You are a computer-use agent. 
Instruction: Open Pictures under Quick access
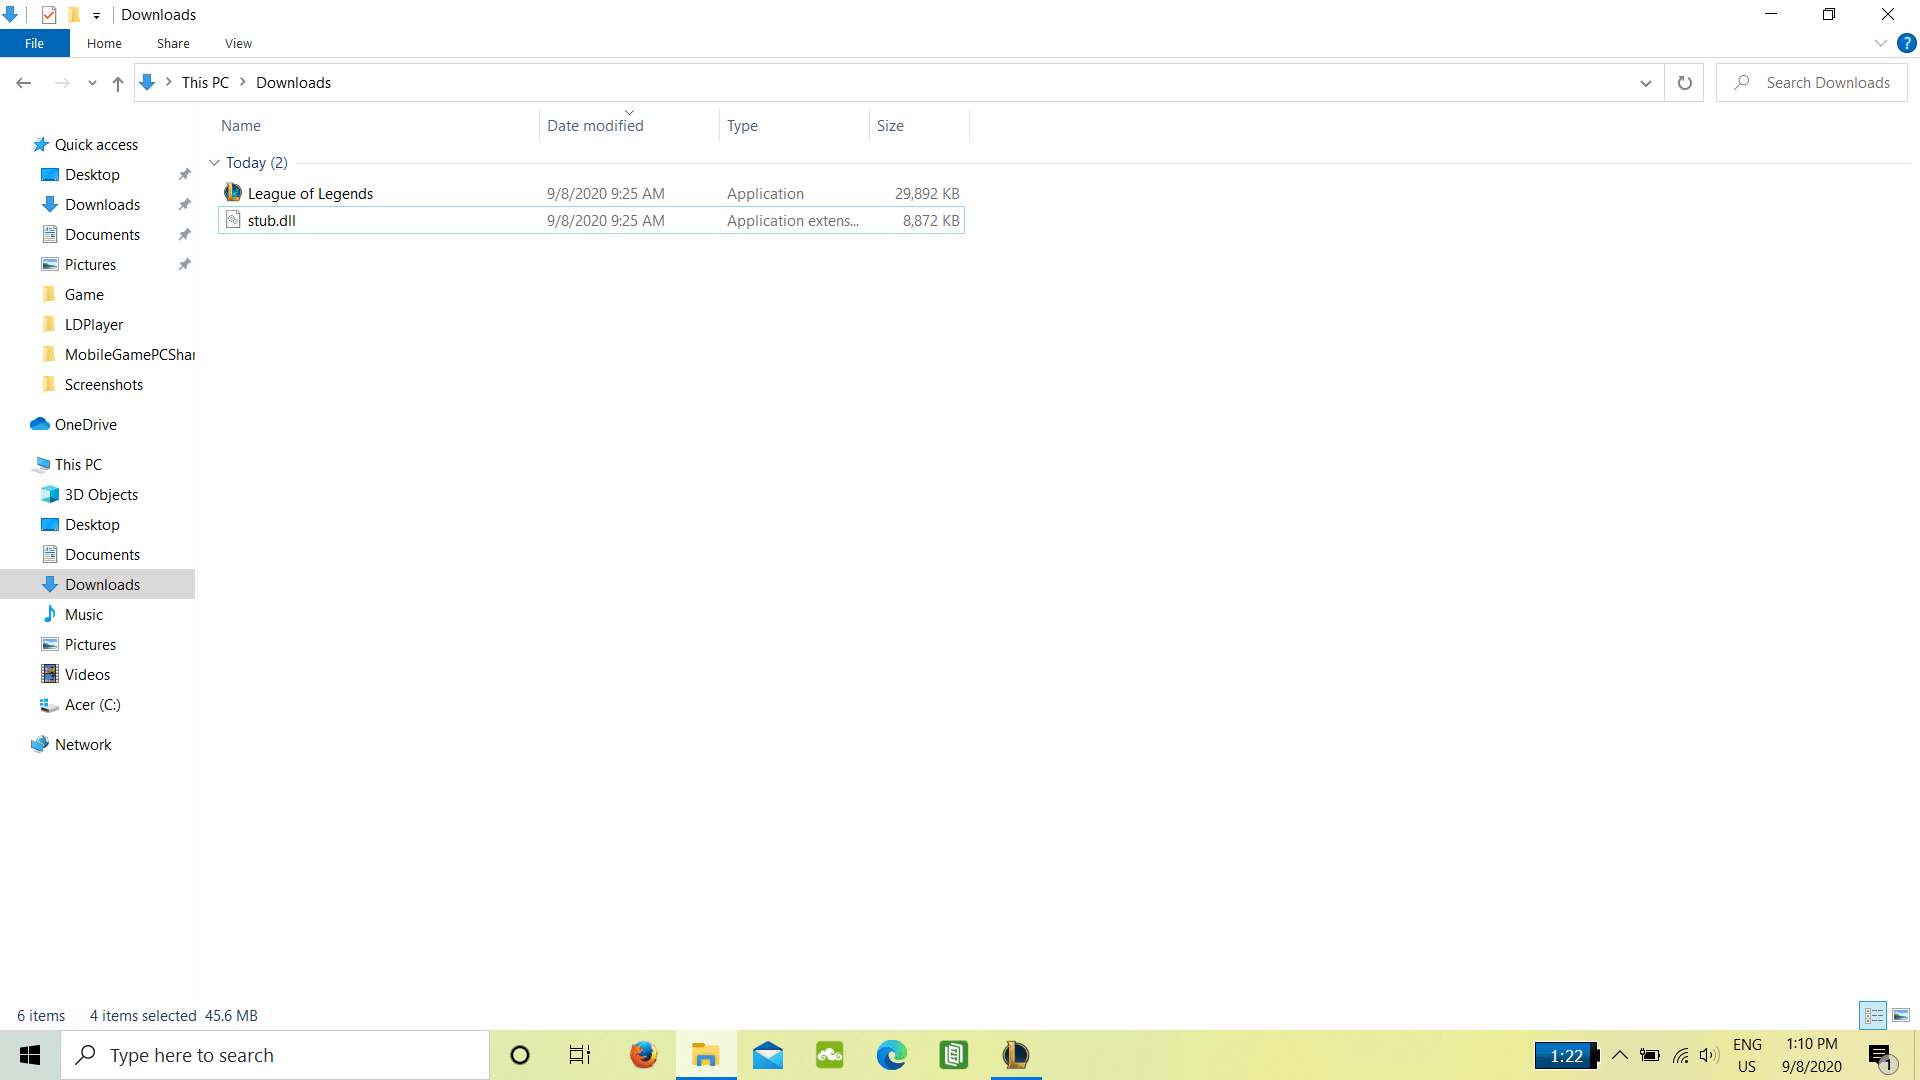coord(90,265)
